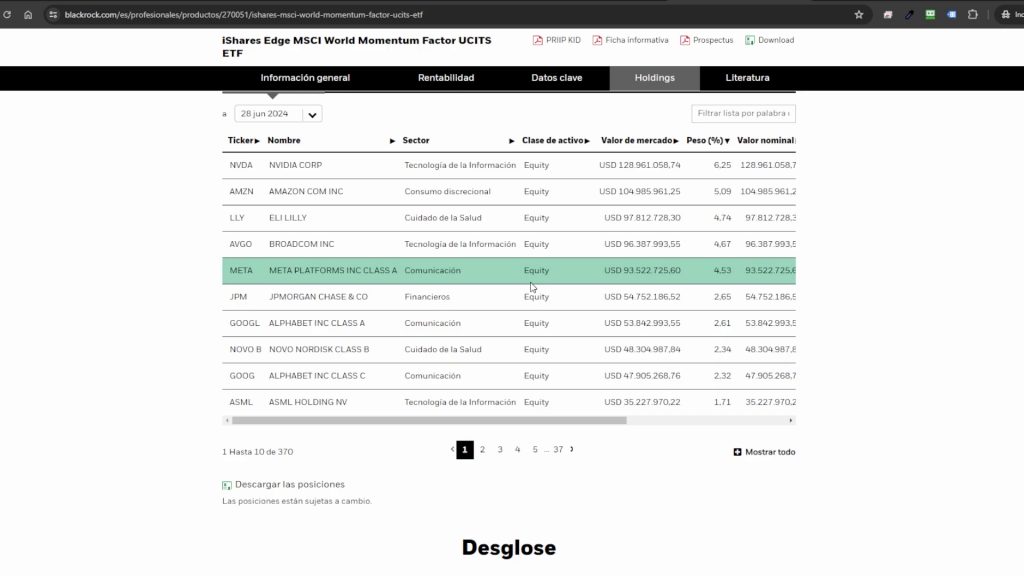Image resolution: width=1024 pixels, height=576 pixels.
Task: Click the Download link in header
Action: [776, 40]
